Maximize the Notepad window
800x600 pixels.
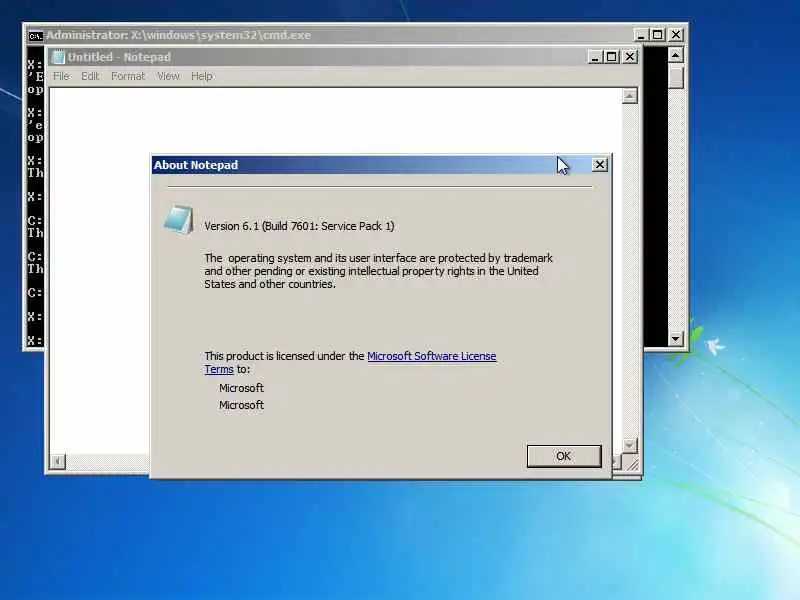[x=611, y=57]
